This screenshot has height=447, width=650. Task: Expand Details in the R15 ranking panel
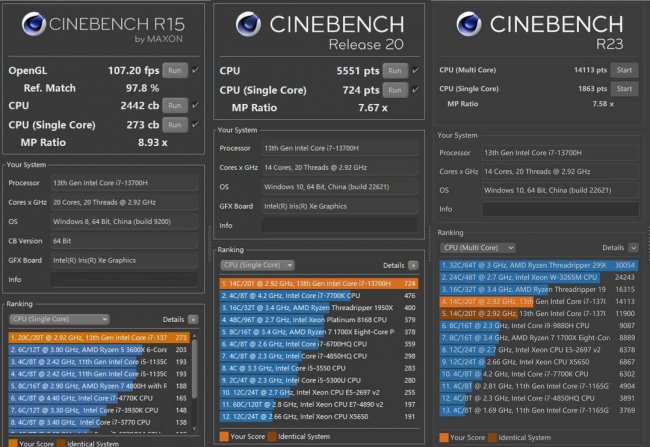[193, 319]
